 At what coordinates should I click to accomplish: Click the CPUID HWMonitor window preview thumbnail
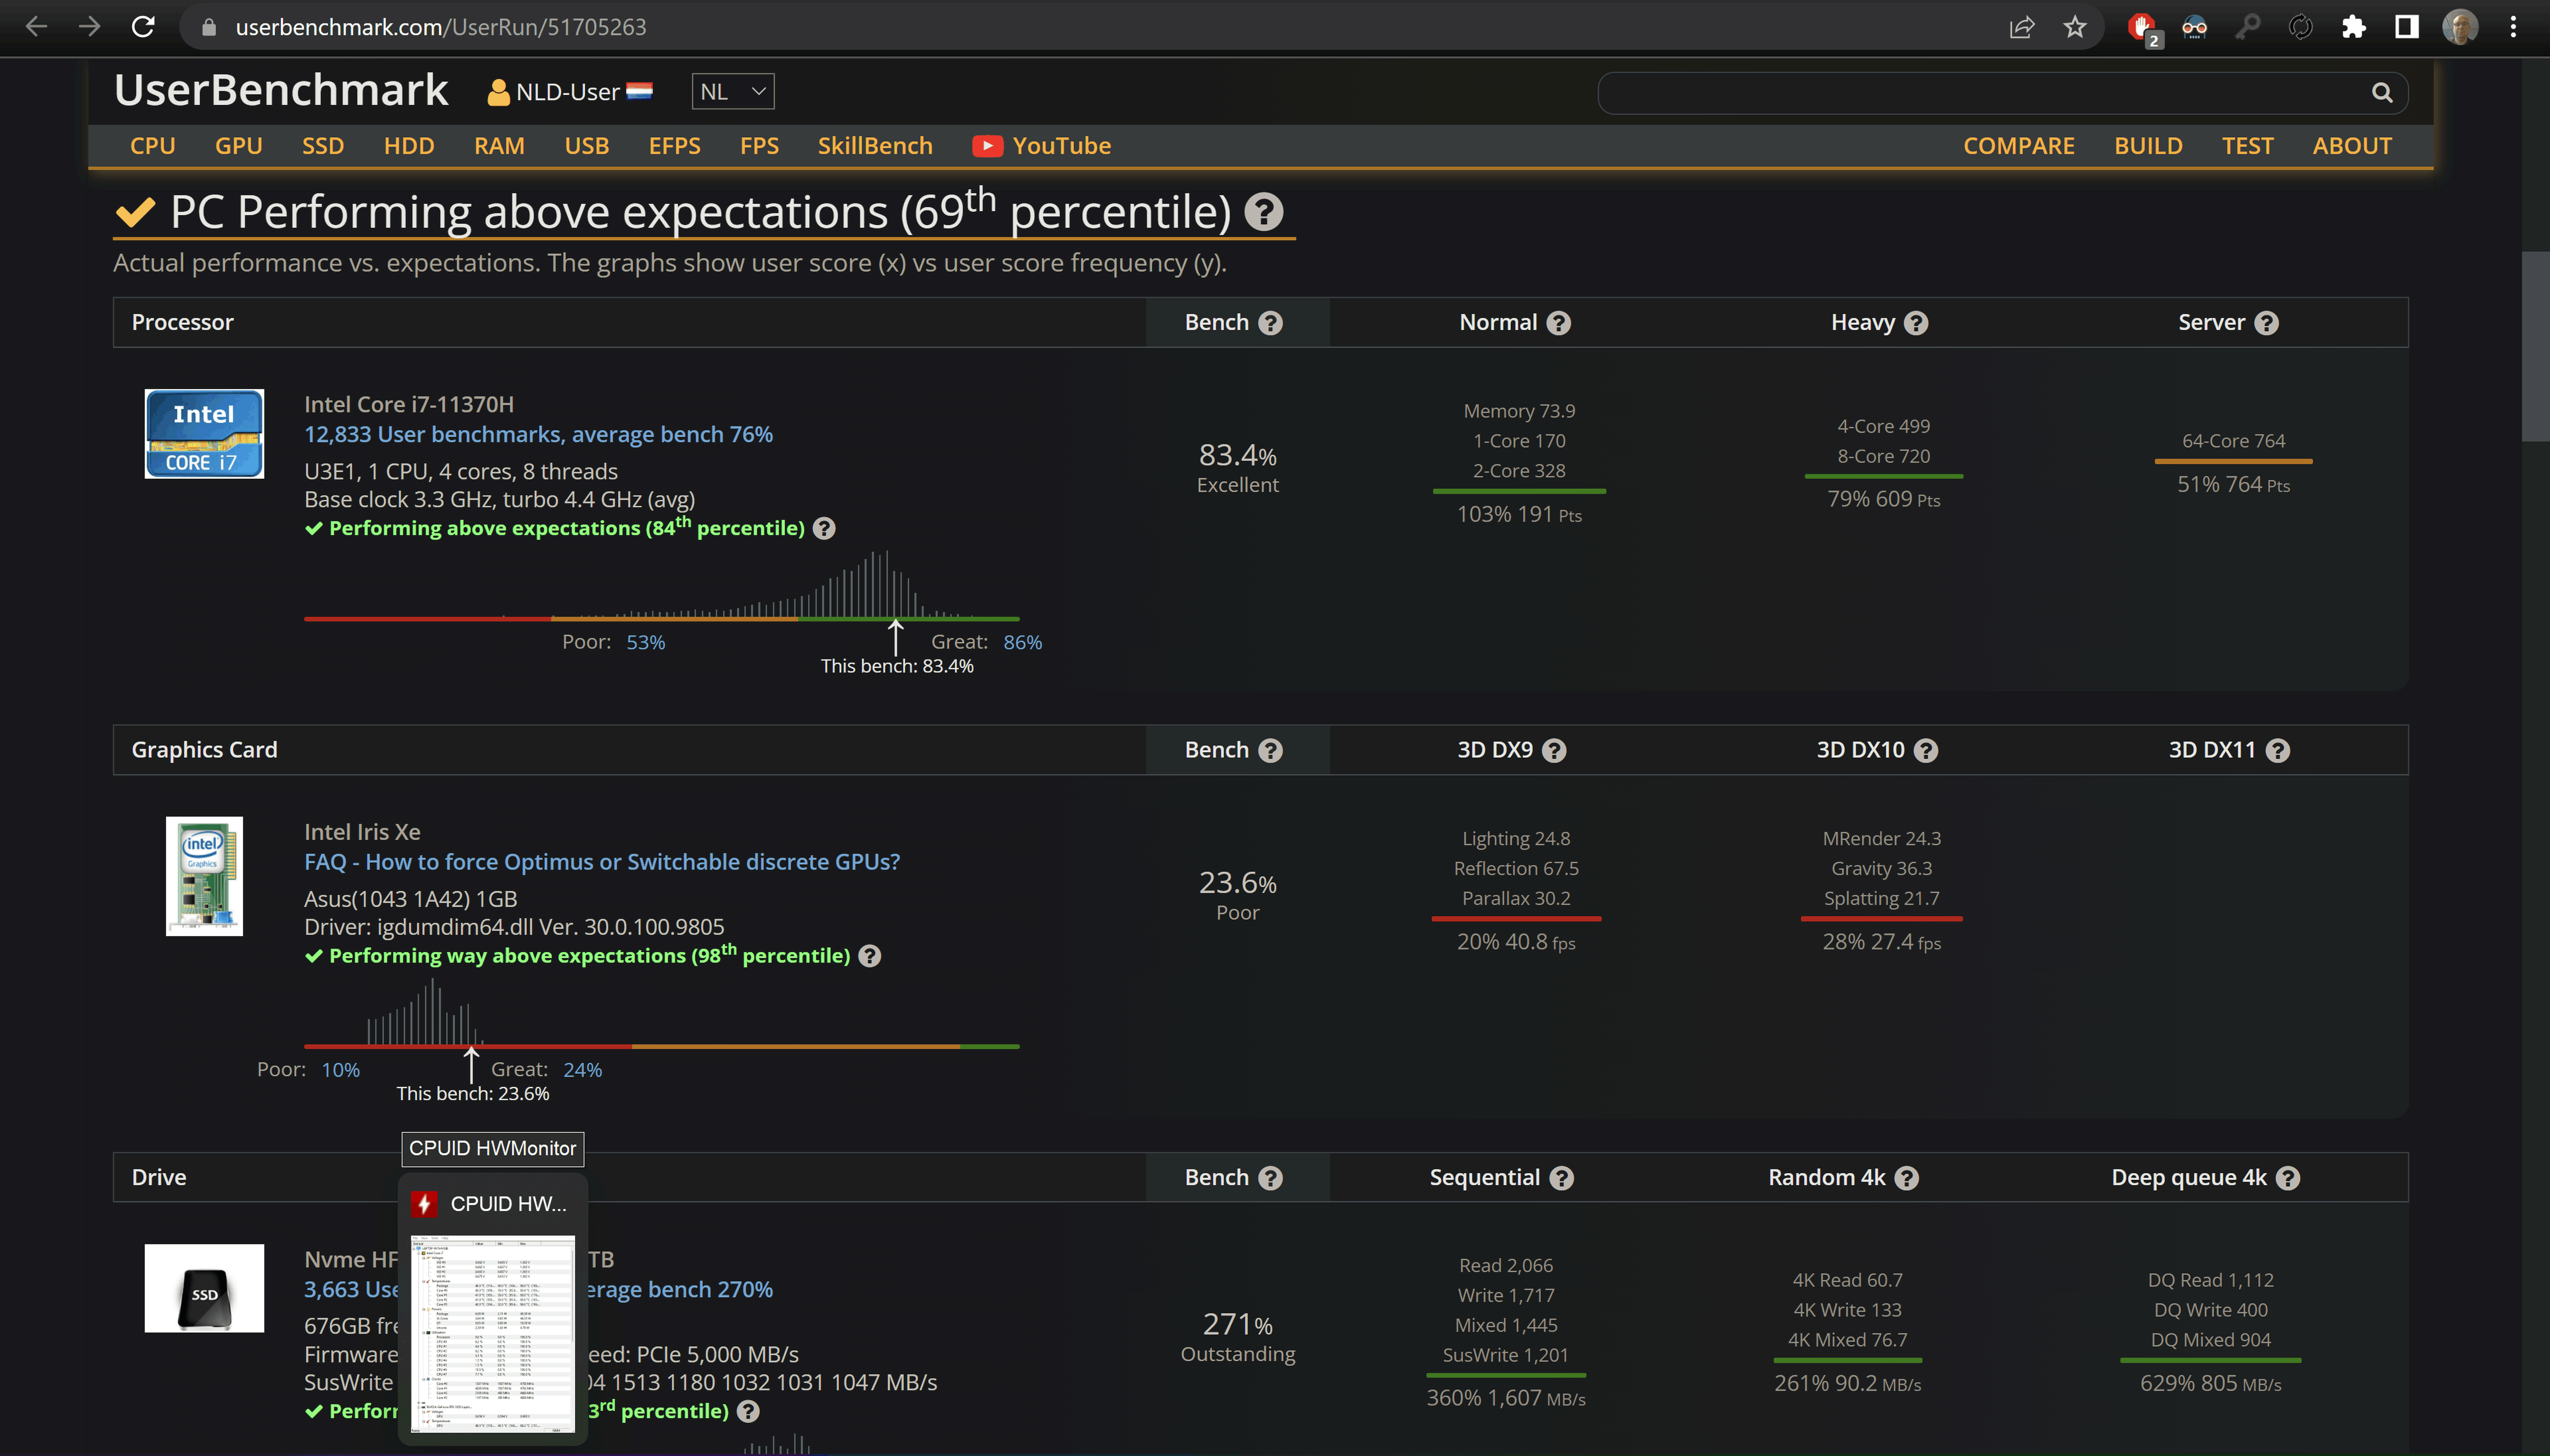(x=493, y=1333)
